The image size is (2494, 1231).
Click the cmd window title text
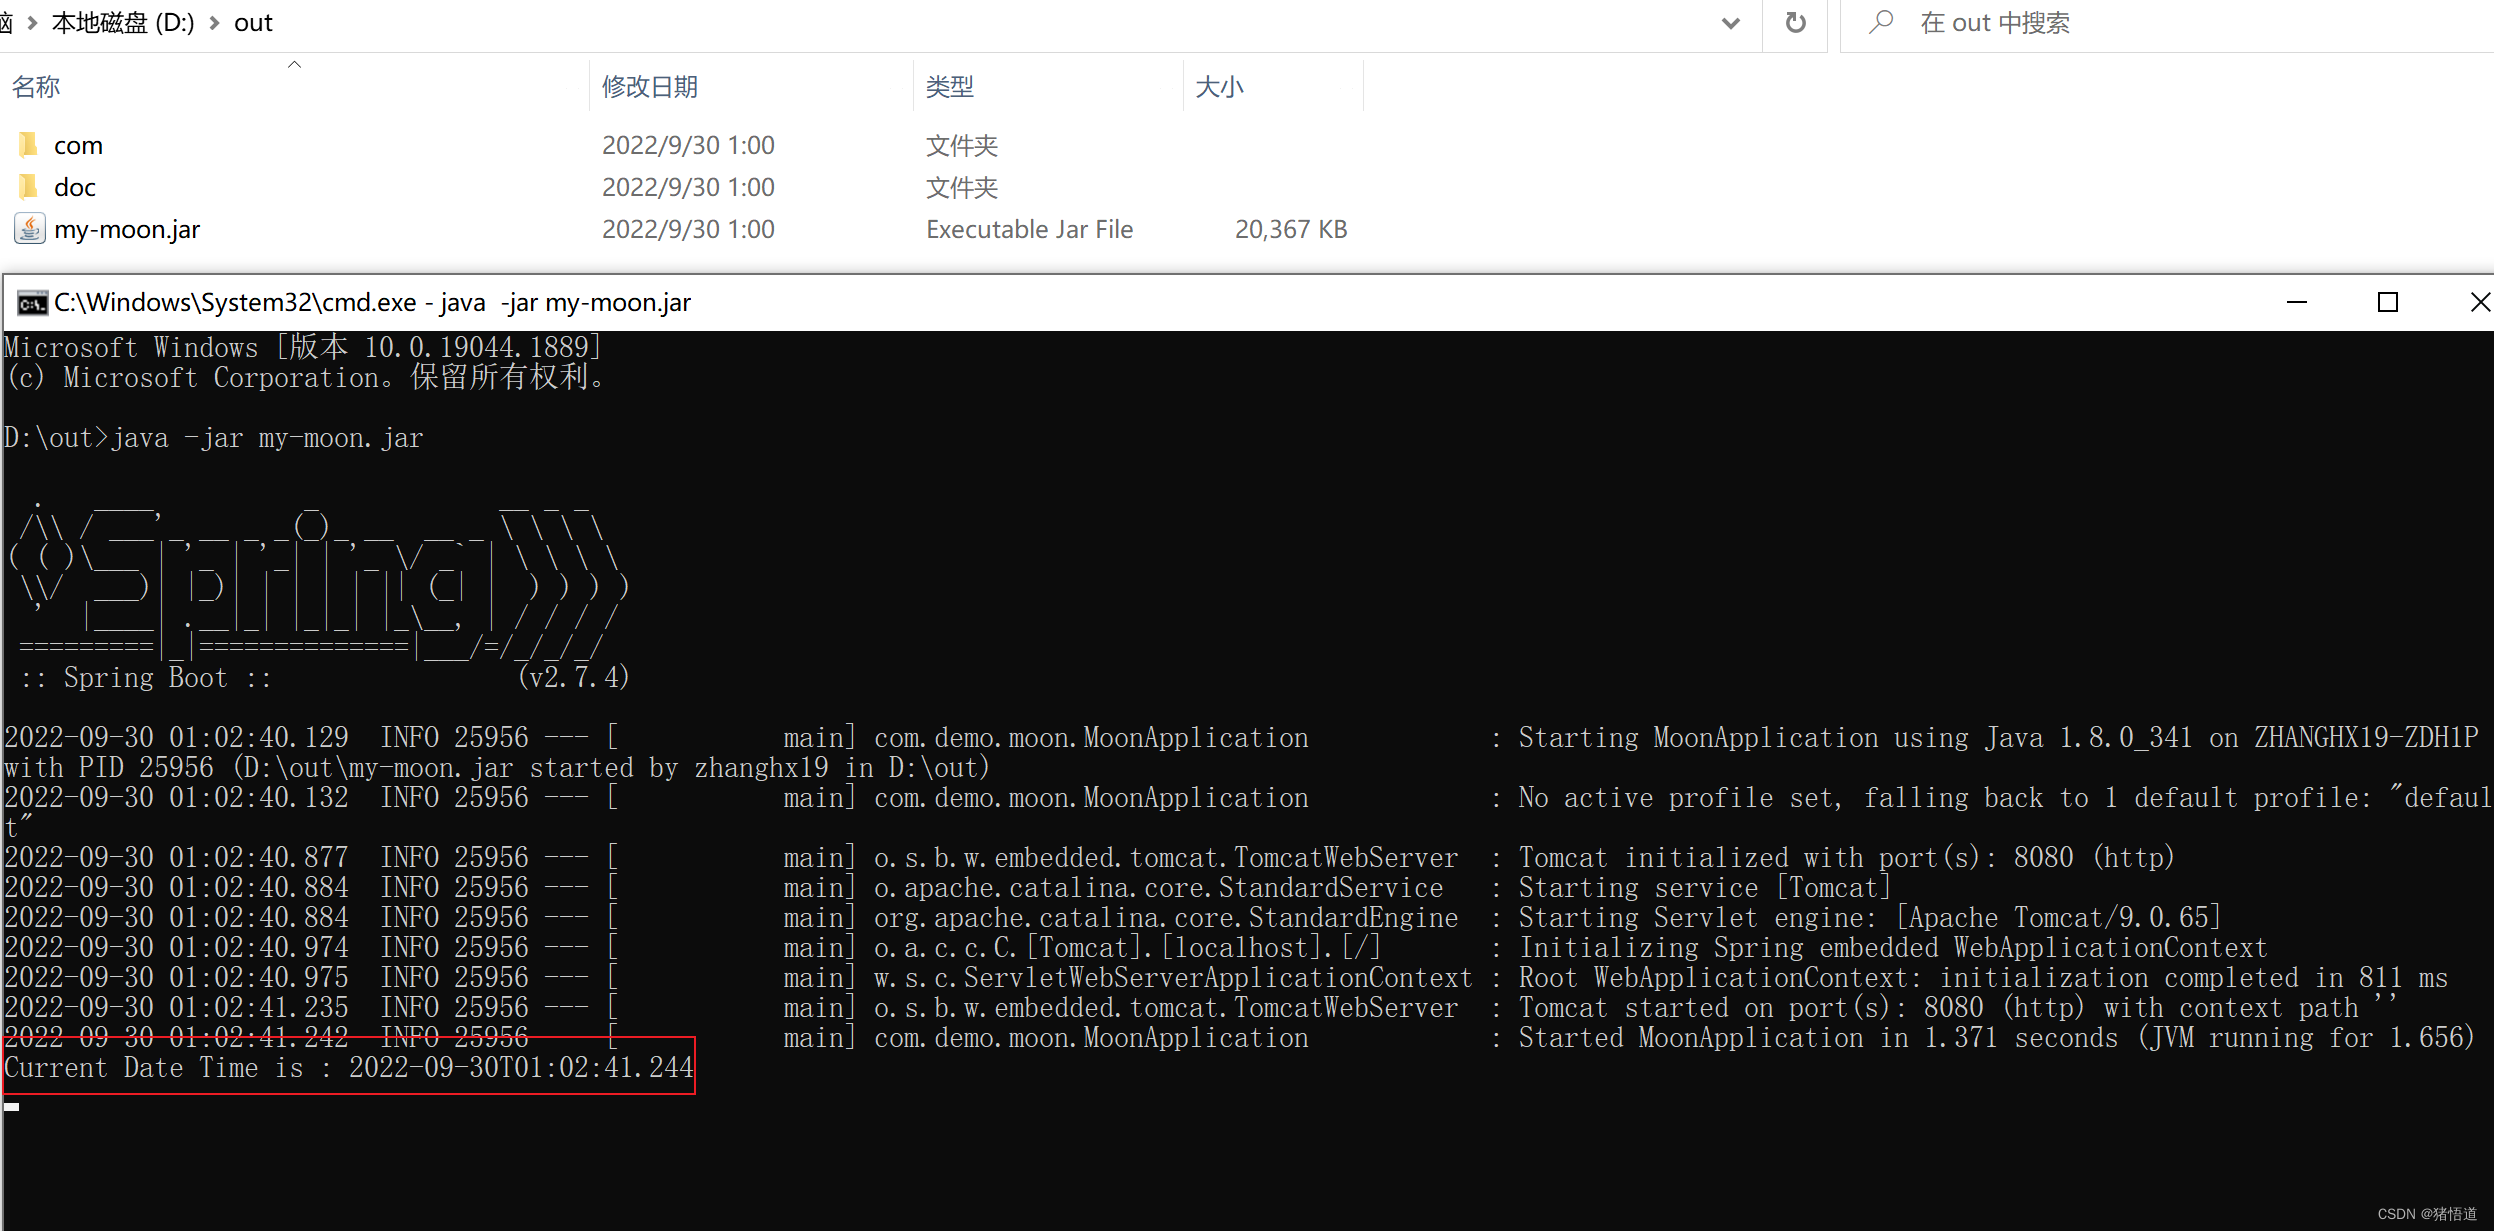click(x=372, y=302)
